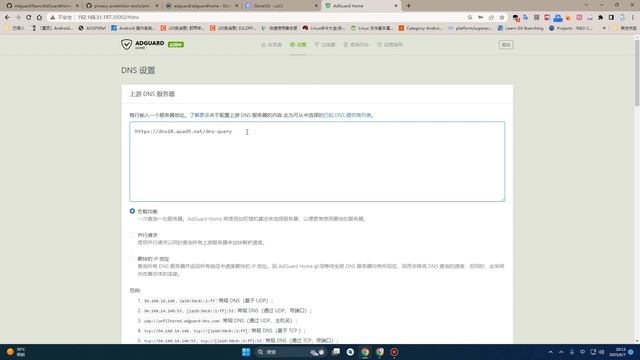
Task: Go back with the browser back arrow
Action: coord(7,17)
